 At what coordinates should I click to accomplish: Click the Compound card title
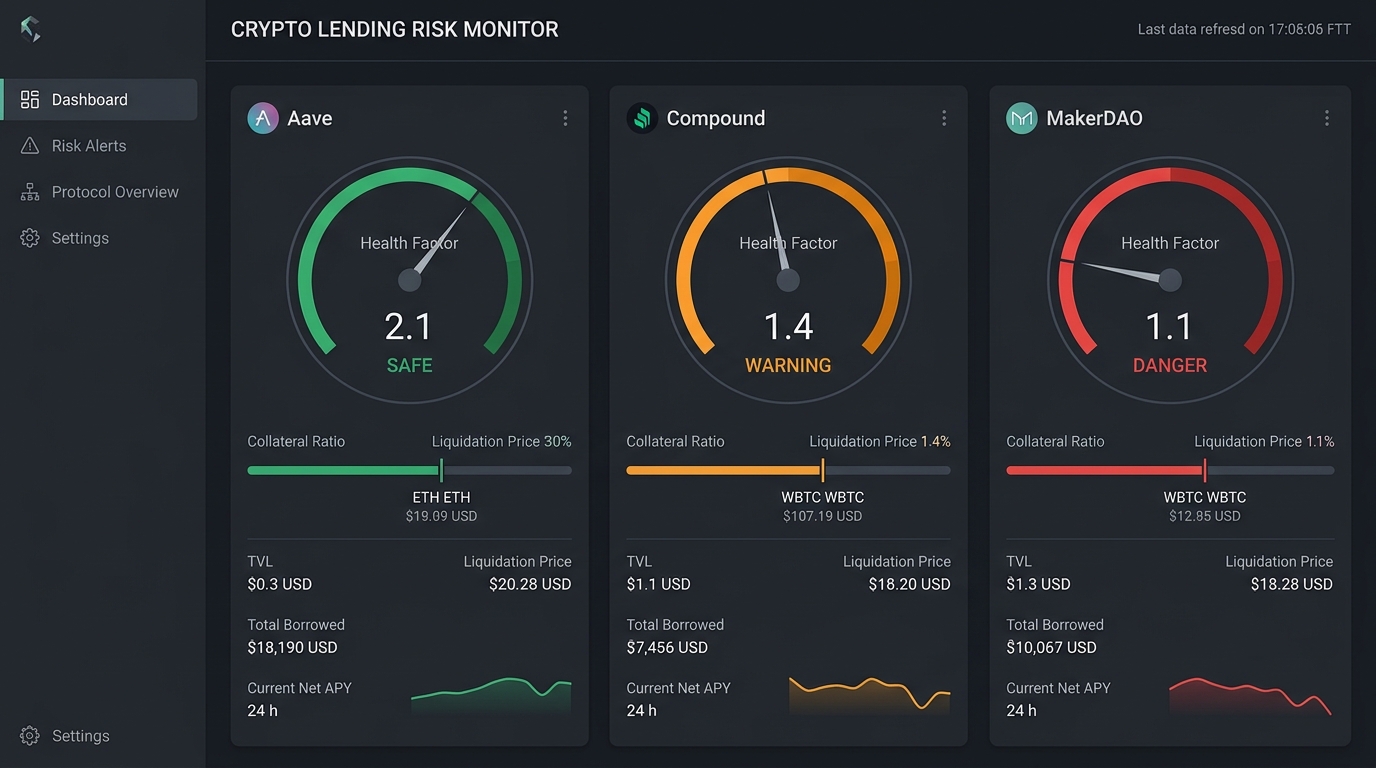pyautogui.click(x=716, y=118)
